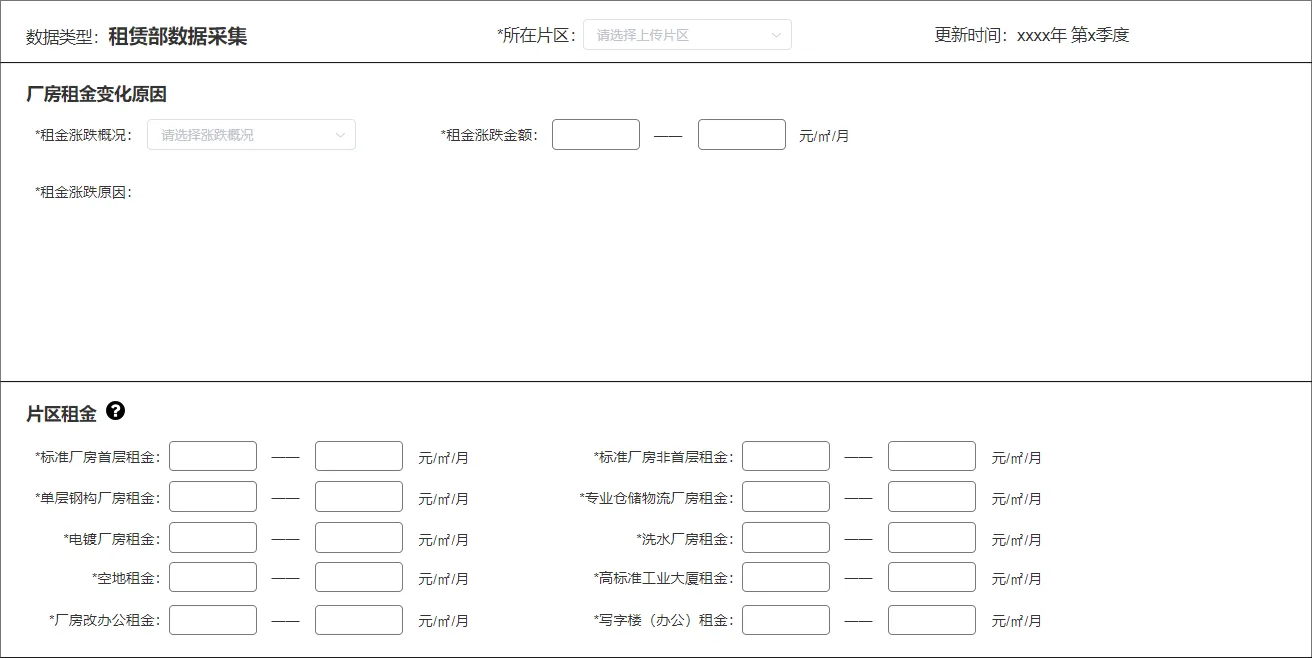Image resolution: width=1312 pixels, height=658 pixels.
Task: Click the *租金涨跌金额 label
Action: point(490,135)
